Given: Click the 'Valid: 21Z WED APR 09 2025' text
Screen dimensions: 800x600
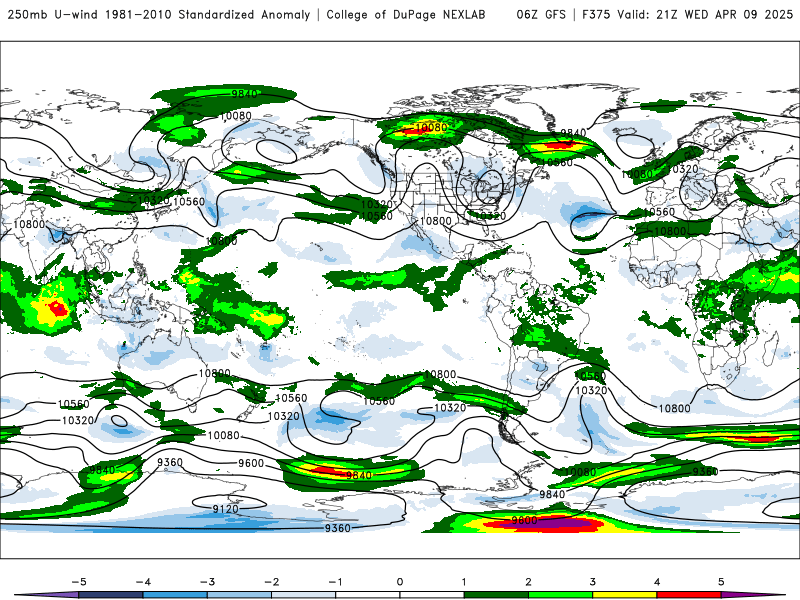Looking at the screenshot, I should click(x=705, y=15).
